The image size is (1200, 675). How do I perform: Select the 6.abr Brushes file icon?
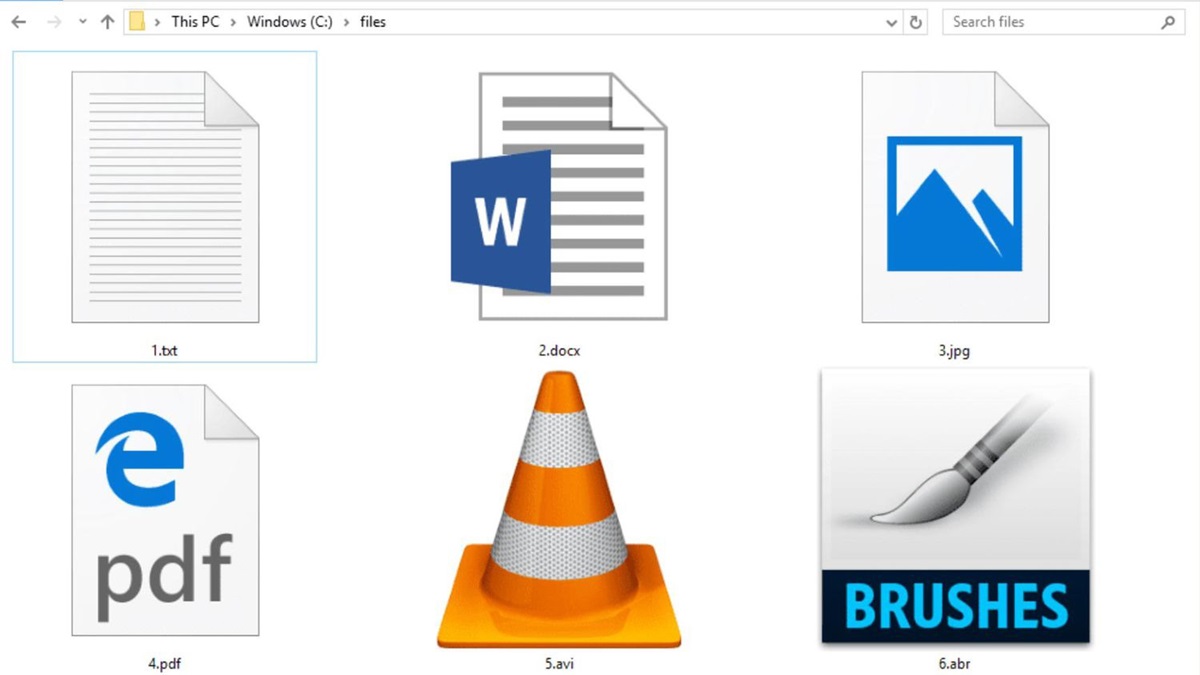click(955, 506)
